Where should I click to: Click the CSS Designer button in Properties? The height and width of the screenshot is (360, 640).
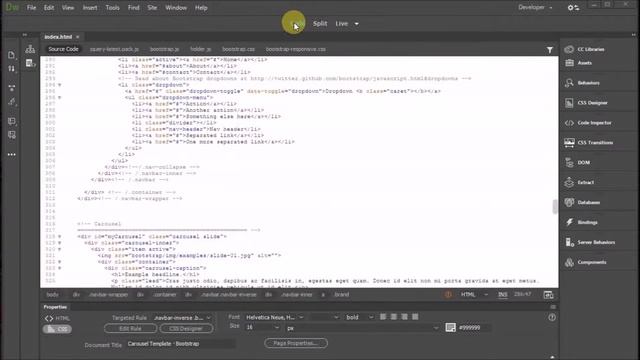(186, 328)
